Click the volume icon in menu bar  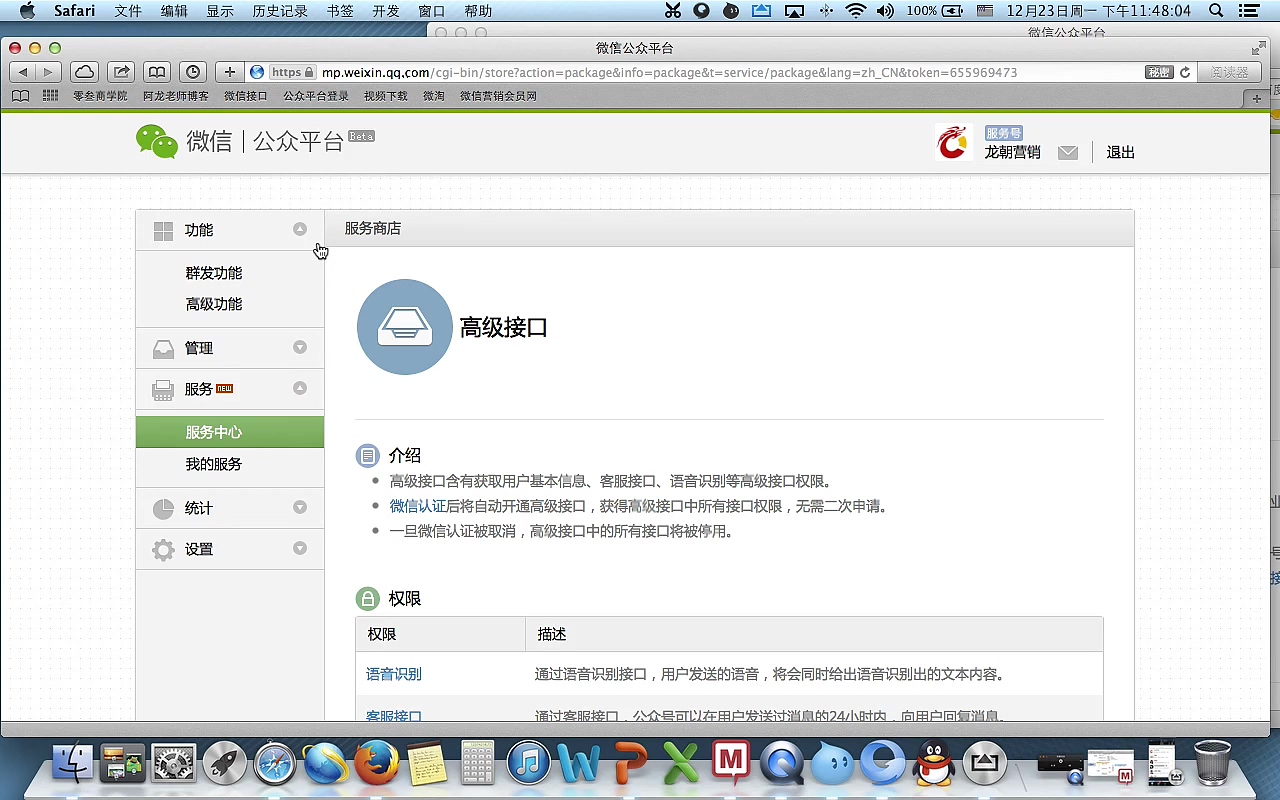[x=885, y=11]
